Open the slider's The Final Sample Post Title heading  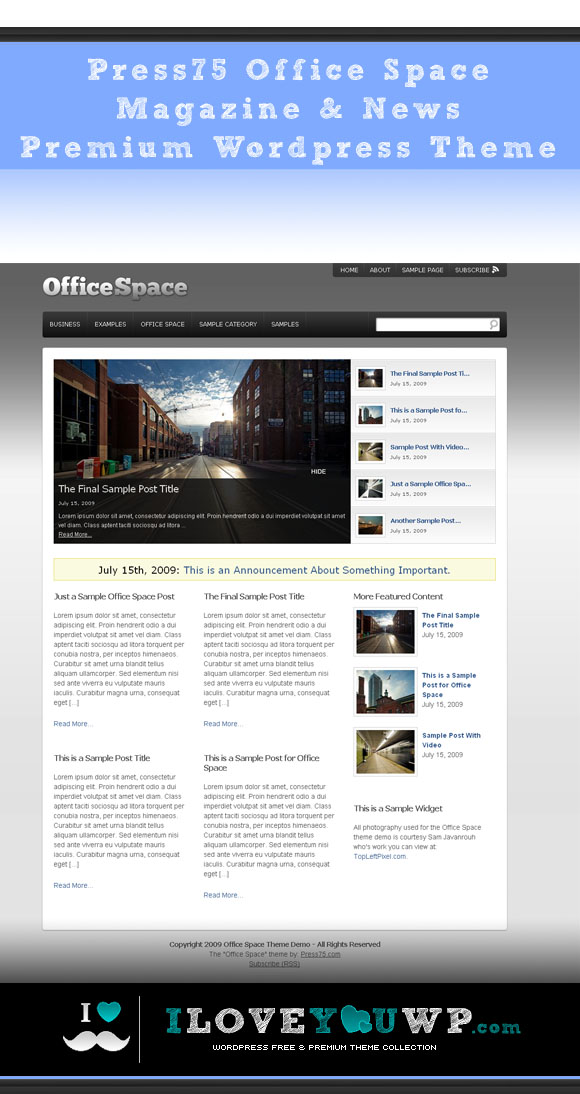point(119,489)
